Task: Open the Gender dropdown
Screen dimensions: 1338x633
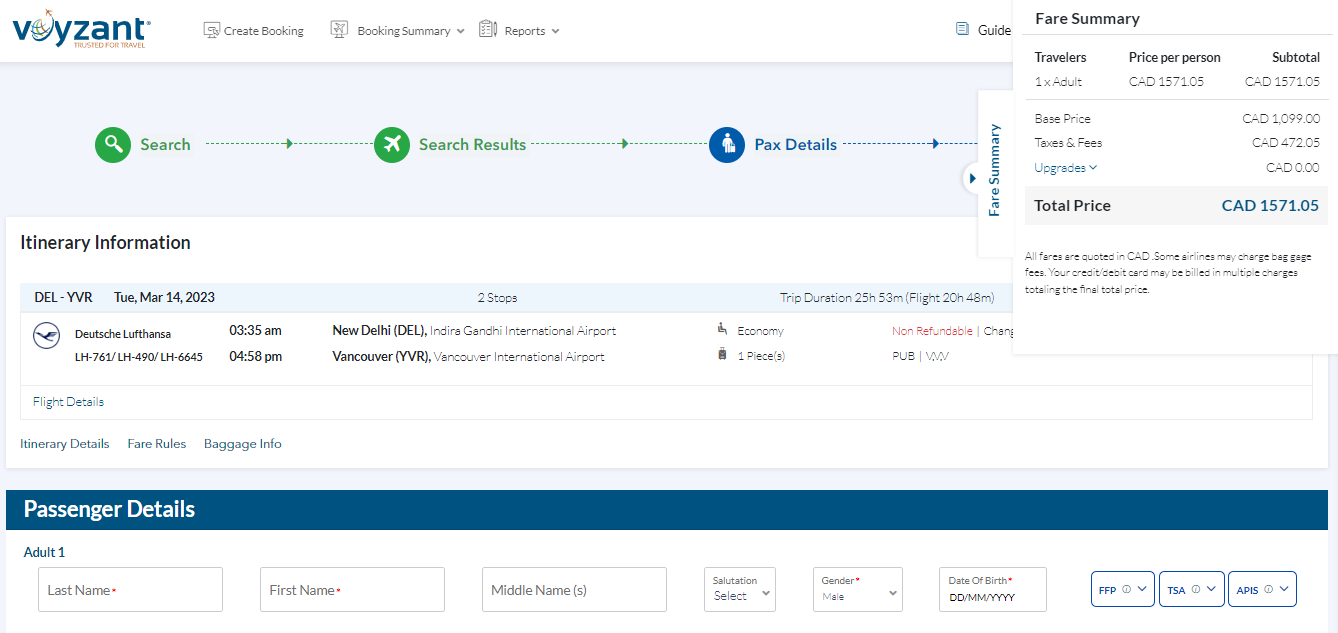Action: 857,590
